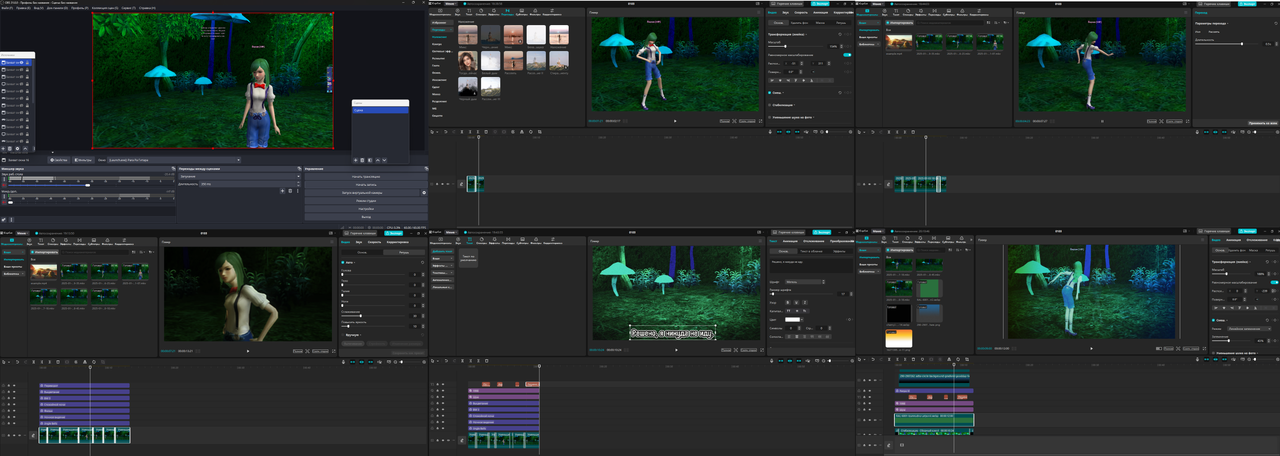The height and width of the screenshot is (456, 1280).
Task: Add a scene with plus icon in OBS Scenes dock
Action: coord(355,160)
